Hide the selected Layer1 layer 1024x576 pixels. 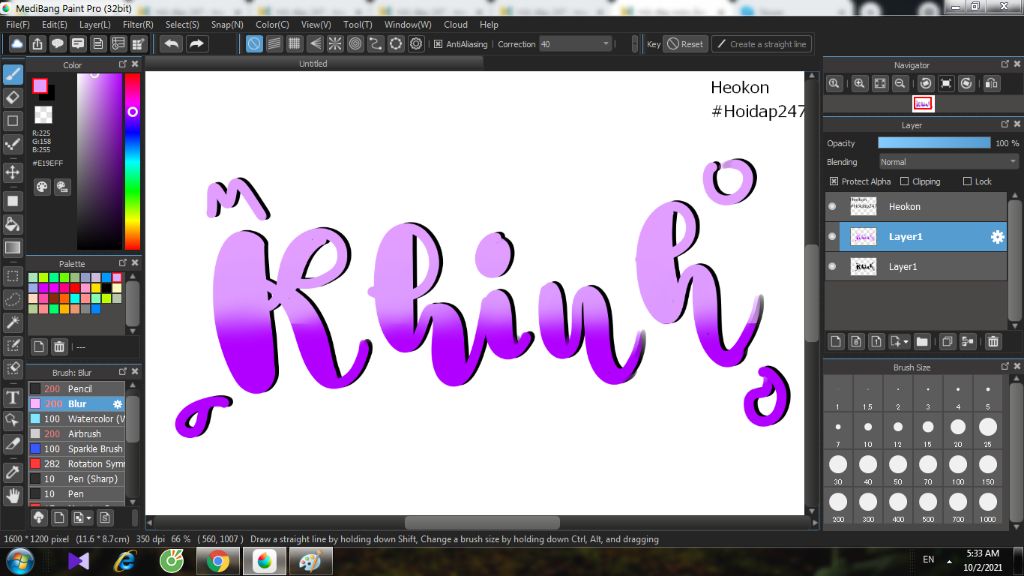point(832,236)
